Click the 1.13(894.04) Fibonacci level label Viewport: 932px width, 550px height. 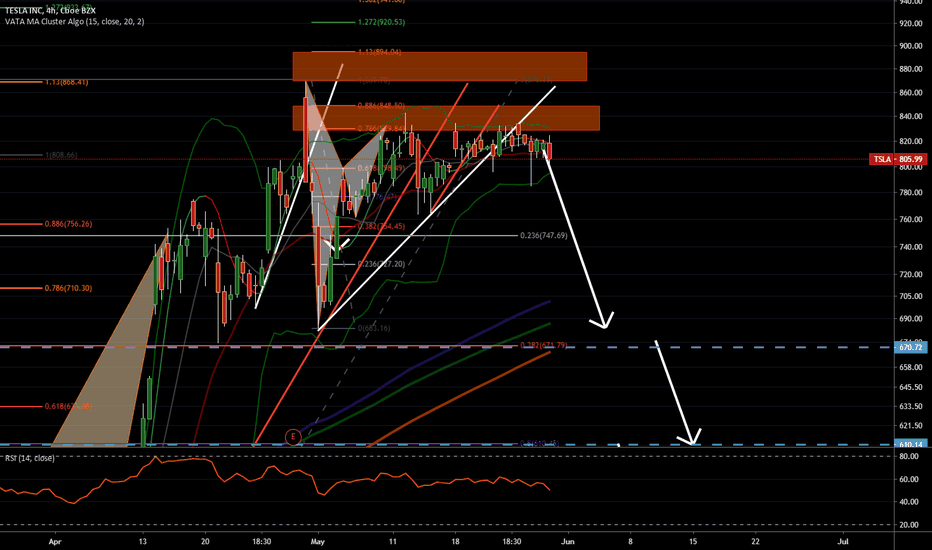379,52
